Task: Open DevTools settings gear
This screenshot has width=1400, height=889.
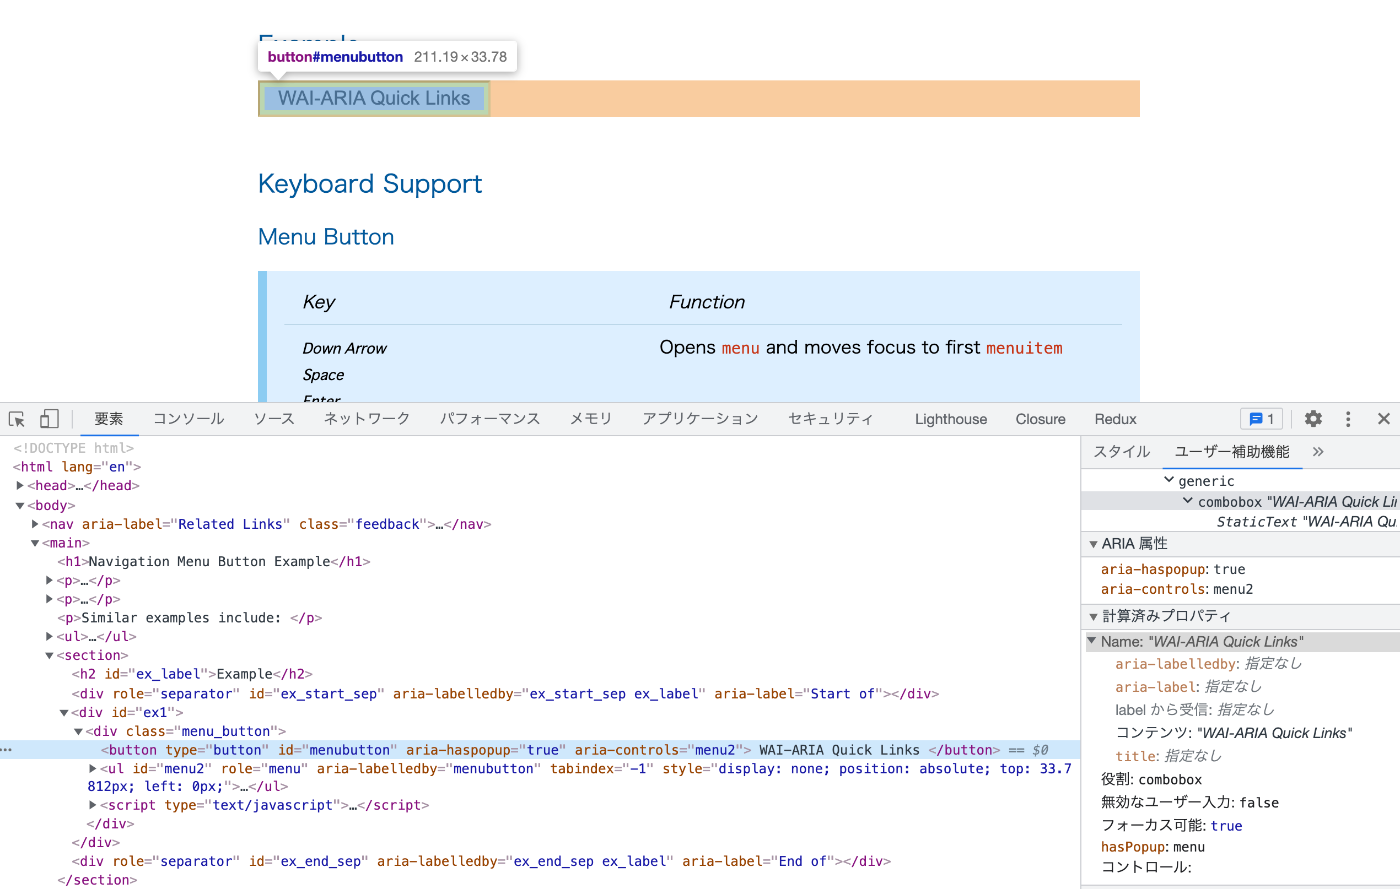Action: (x=1314, y=419)
